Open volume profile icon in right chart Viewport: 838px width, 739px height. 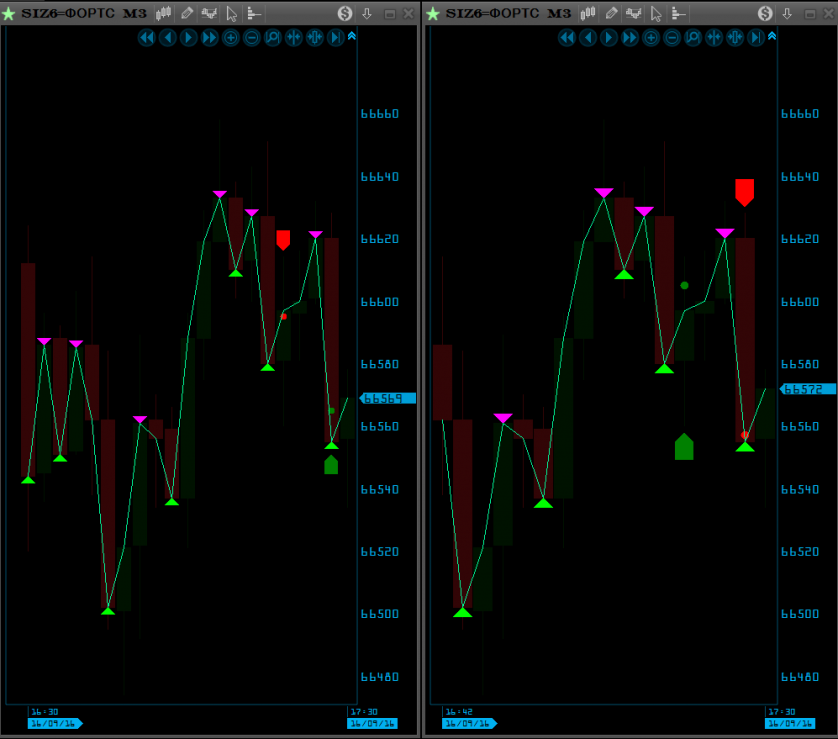click(x=677, y=13)
